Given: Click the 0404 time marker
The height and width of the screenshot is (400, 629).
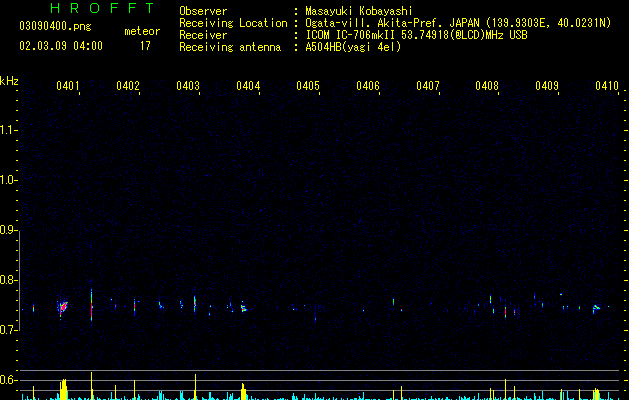Looking at the screenshot, I should point(248,86).
